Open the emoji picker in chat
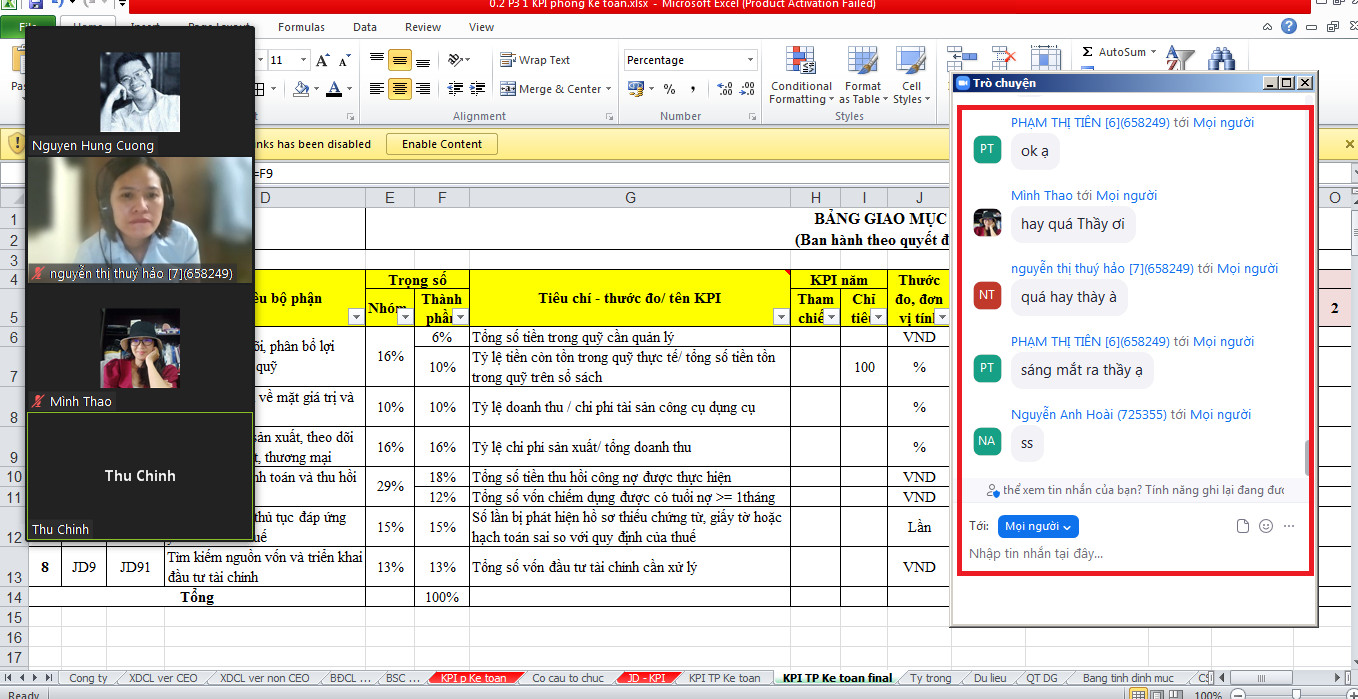 click(x=1266, y=526)
